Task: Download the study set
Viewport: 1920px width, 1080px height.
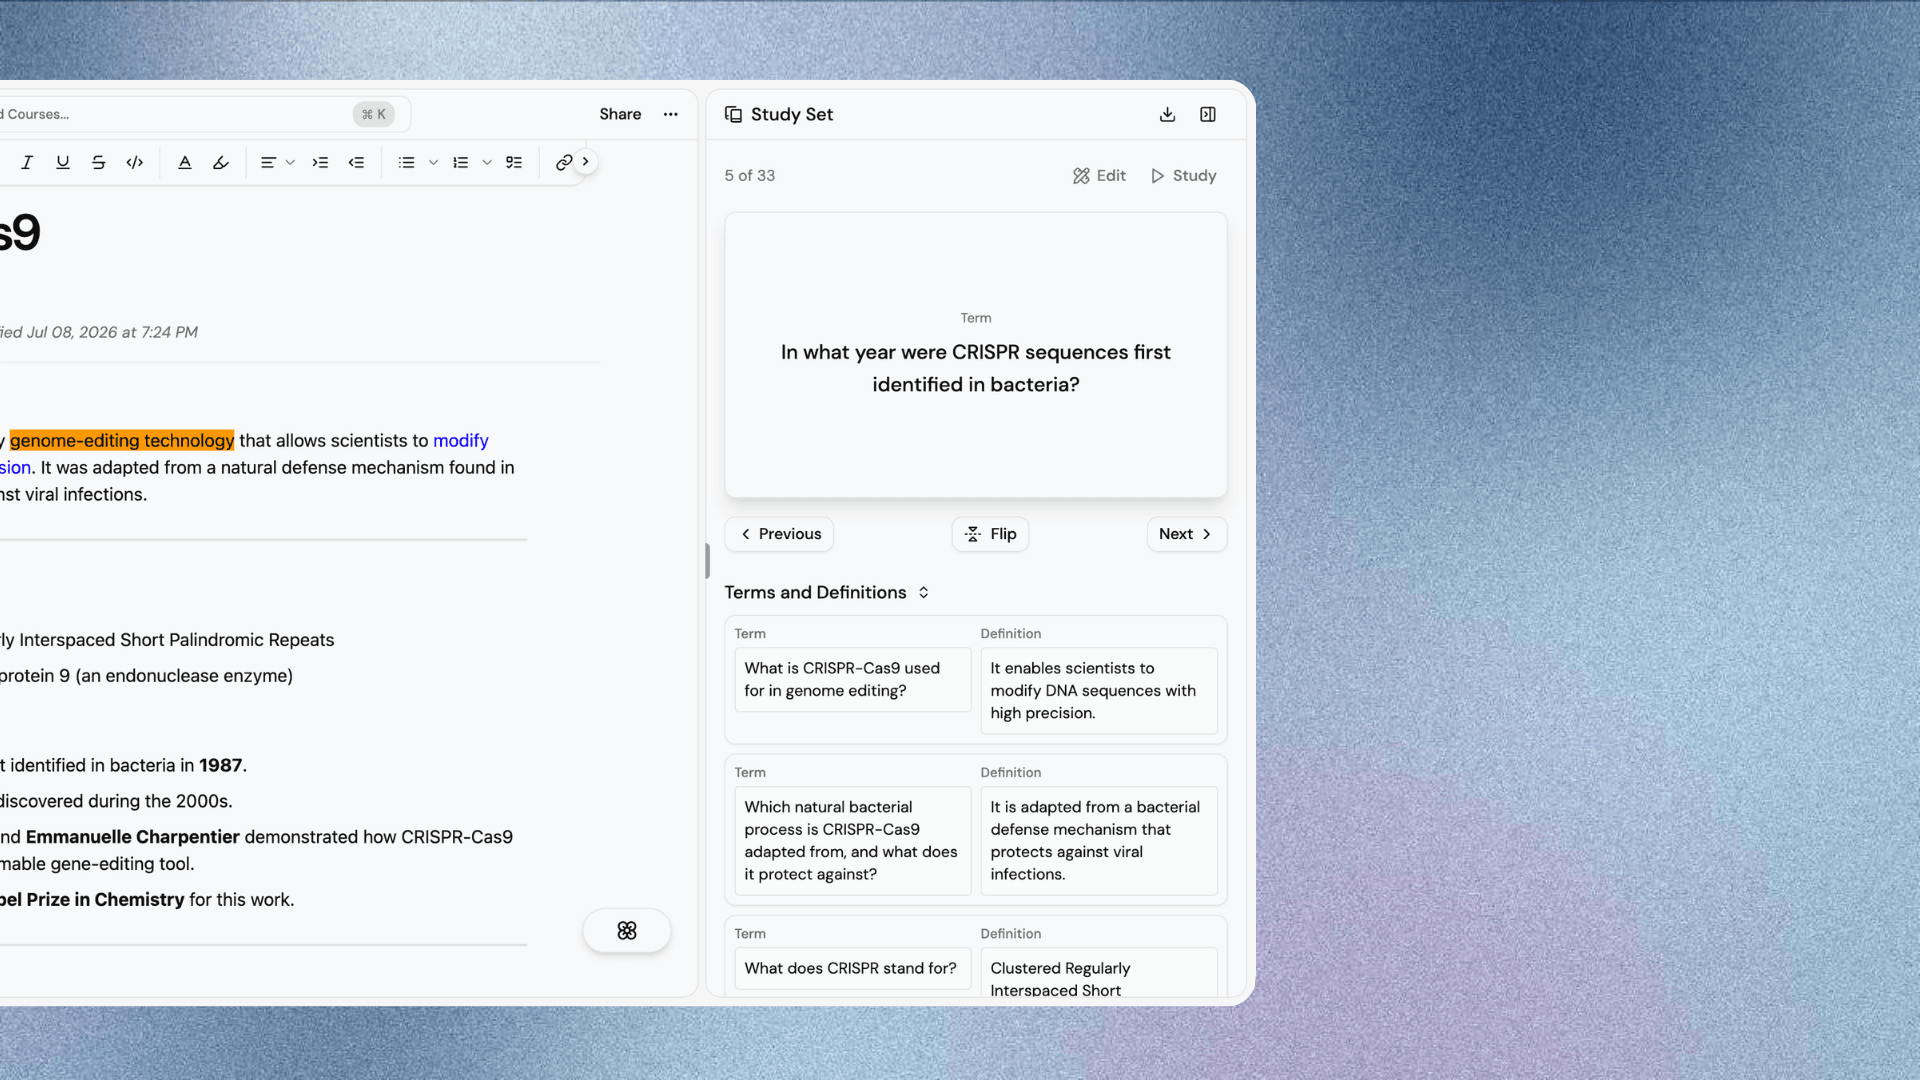Action: click(1167, 114)
